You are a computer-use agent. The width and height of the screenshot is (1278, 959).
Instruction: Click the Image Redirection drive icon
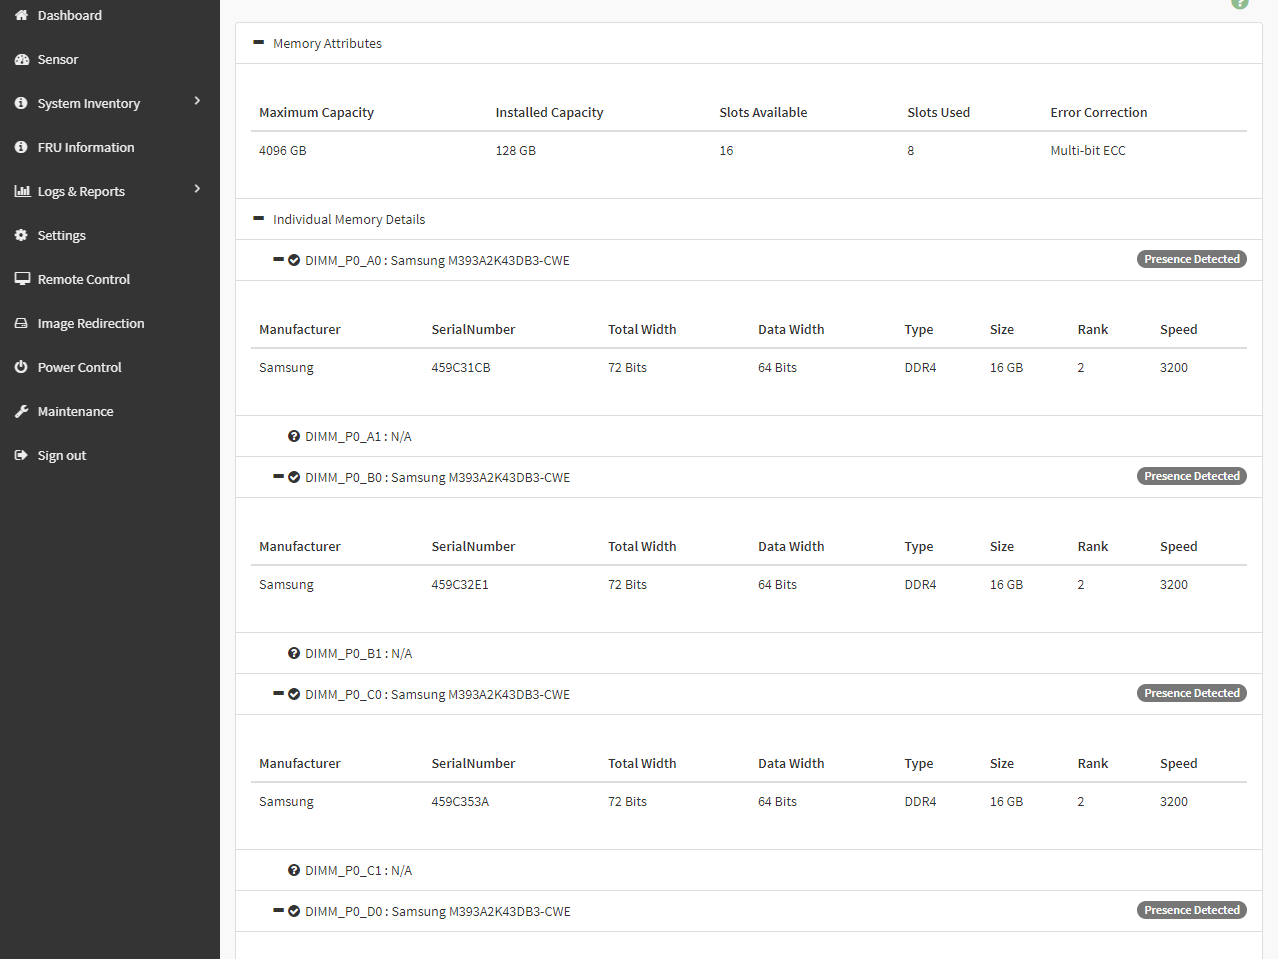(21, 323)
